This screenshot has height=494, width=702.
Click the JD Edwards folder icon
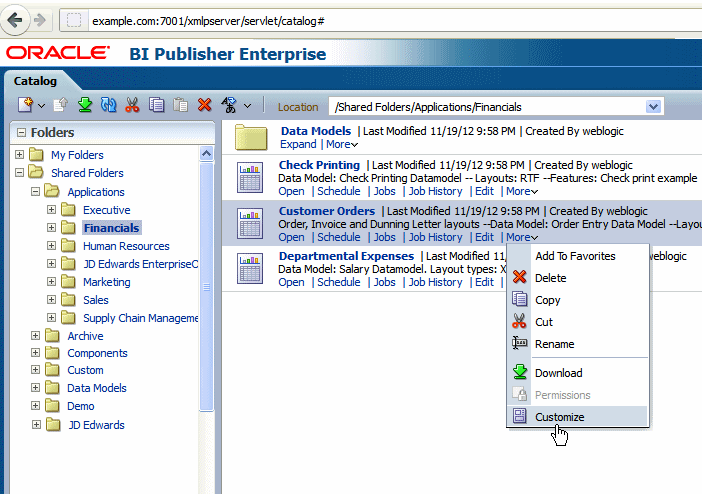point(53,425)
